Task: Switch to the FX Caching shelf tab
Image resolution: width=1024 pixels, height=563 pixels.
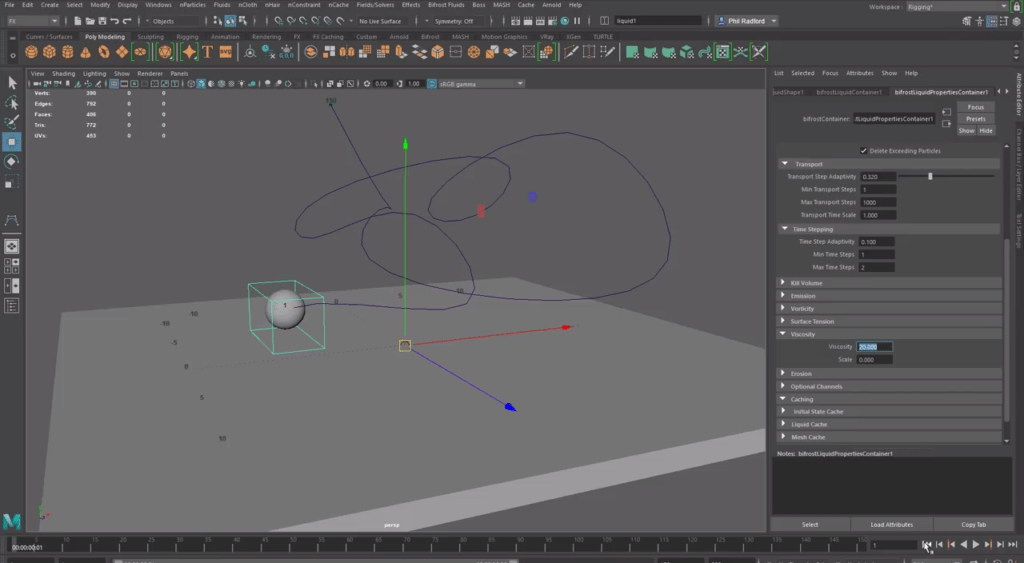Action: [x=327, y=37]
